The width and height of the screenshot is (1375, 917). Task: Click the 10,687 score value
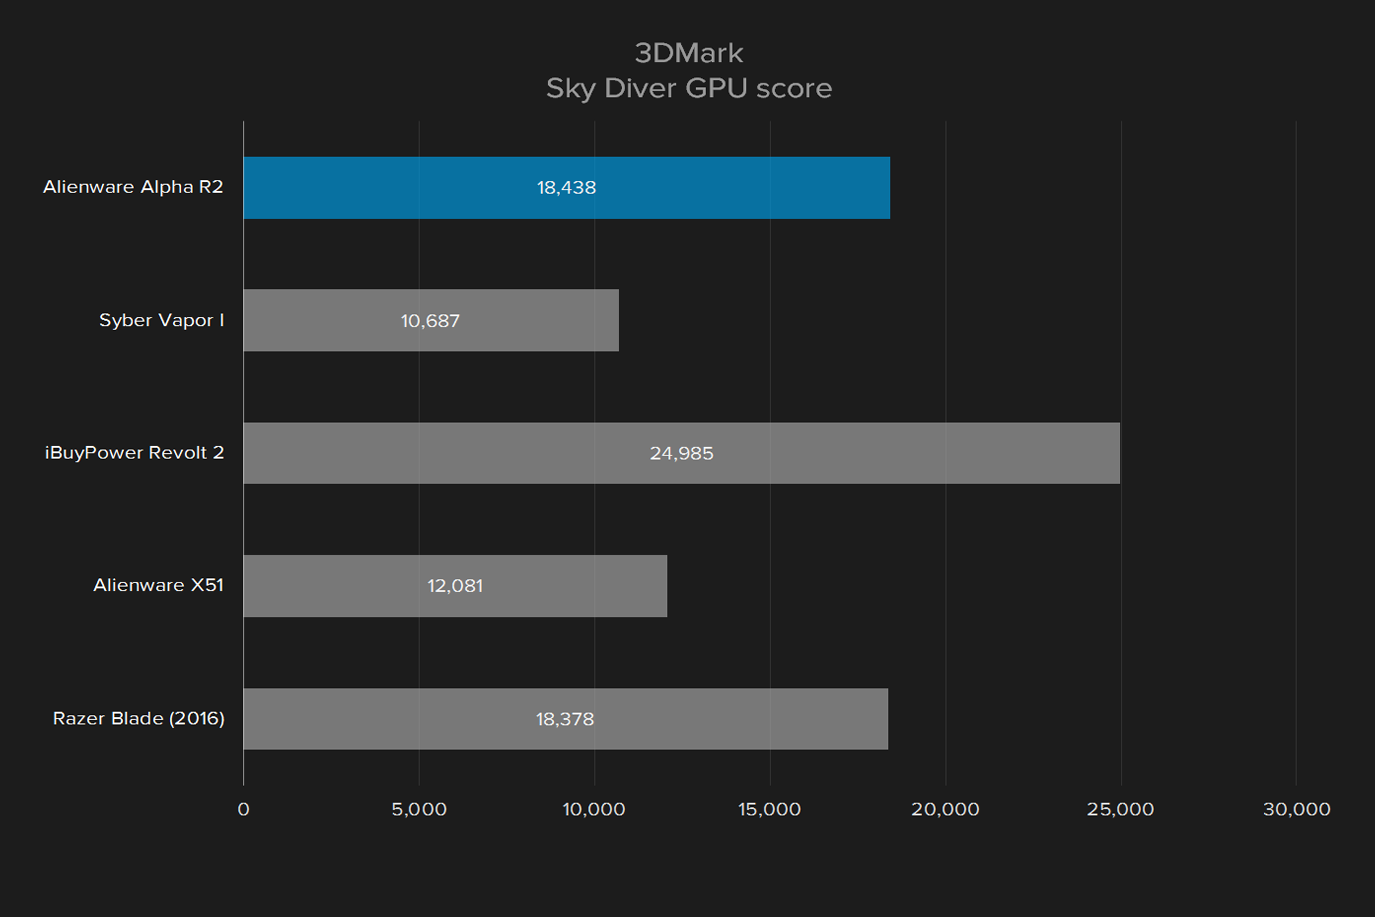[x=430, y=321]
